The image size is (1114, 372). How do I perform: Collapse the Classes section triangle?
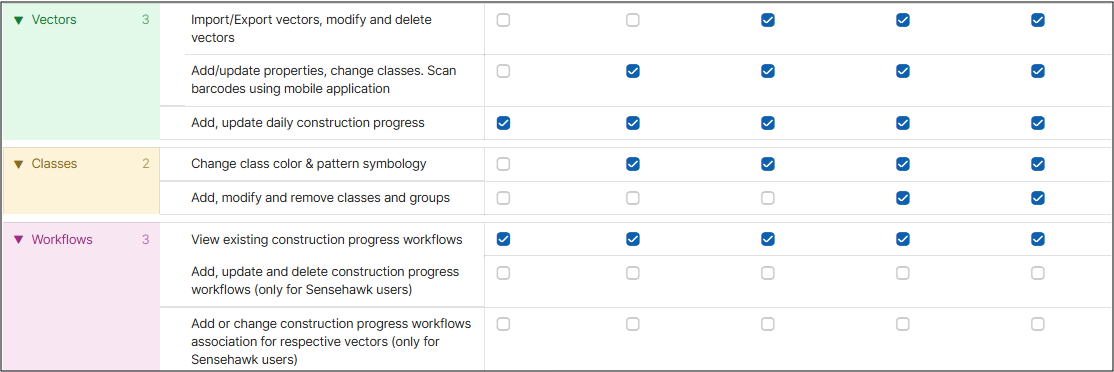click(x=18, y=165)
